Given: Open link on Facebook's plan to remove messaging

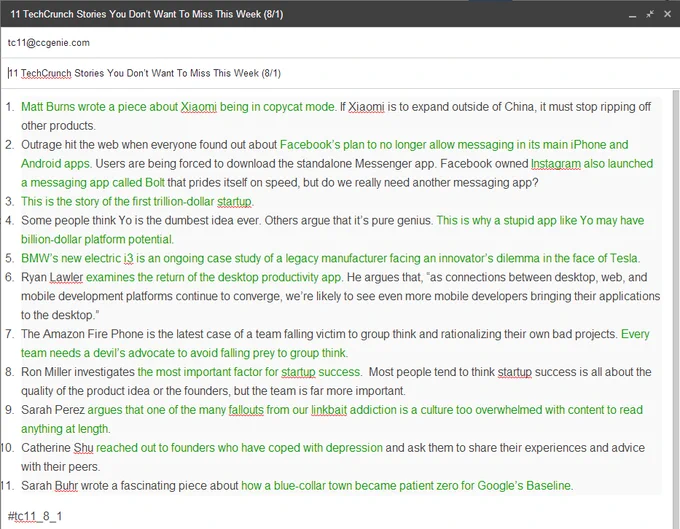Looking at the screenshot, I should (x=454, y=144).
